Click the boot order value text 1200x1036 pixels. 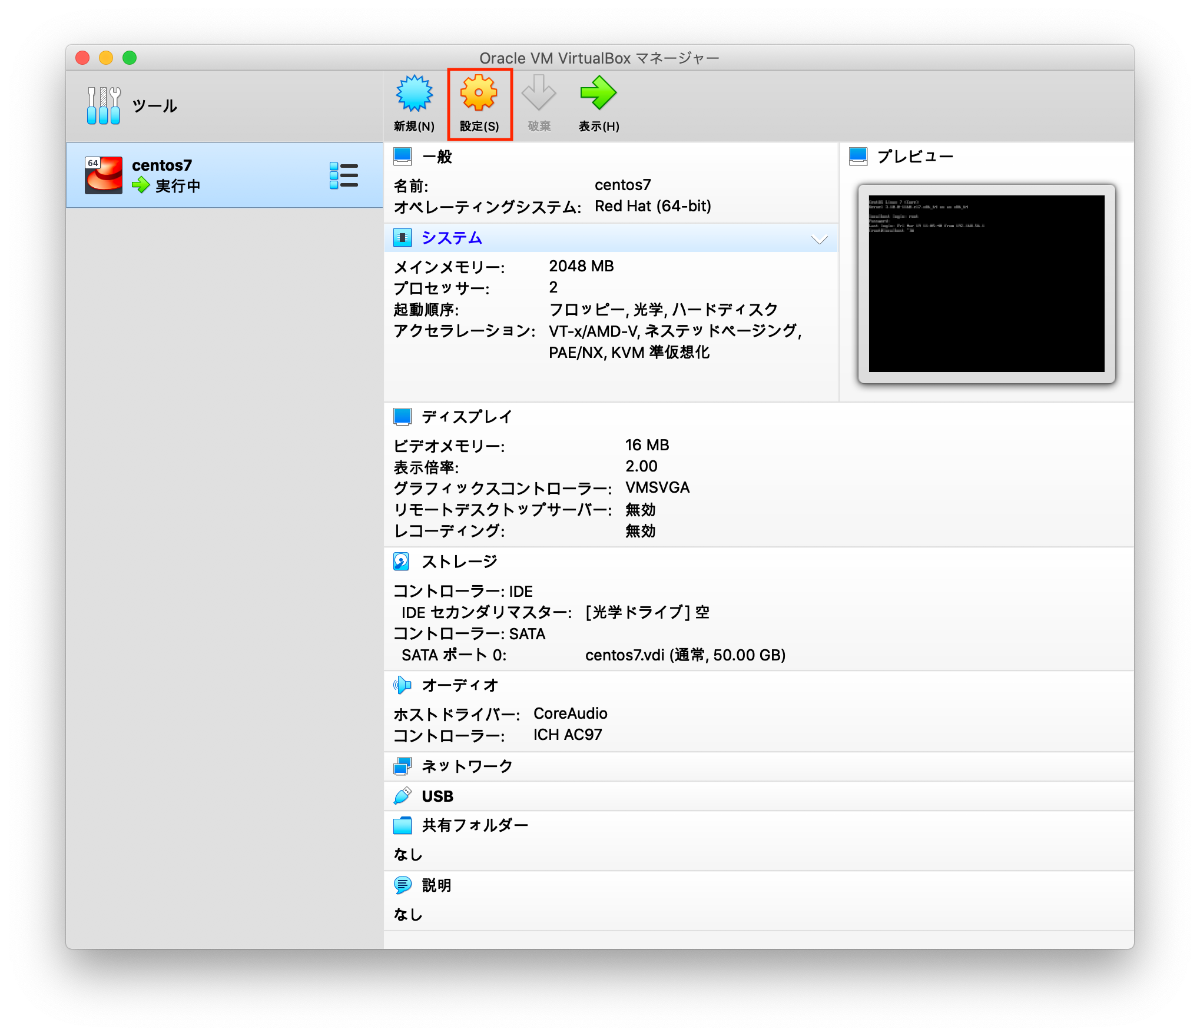[x=663, y=310]
